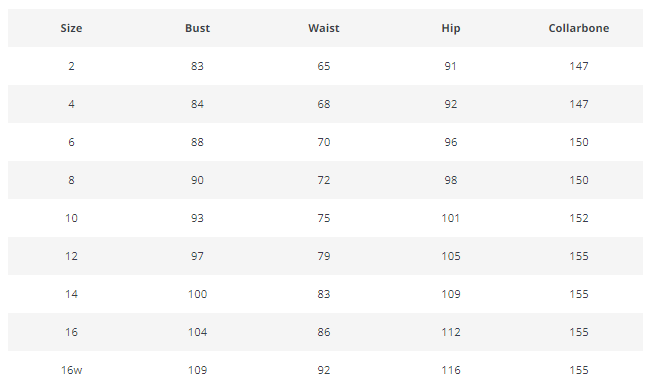This screenshot has width=649, height=387.
Task: Select the size 6 row label
Action: [x=71, y=142]
